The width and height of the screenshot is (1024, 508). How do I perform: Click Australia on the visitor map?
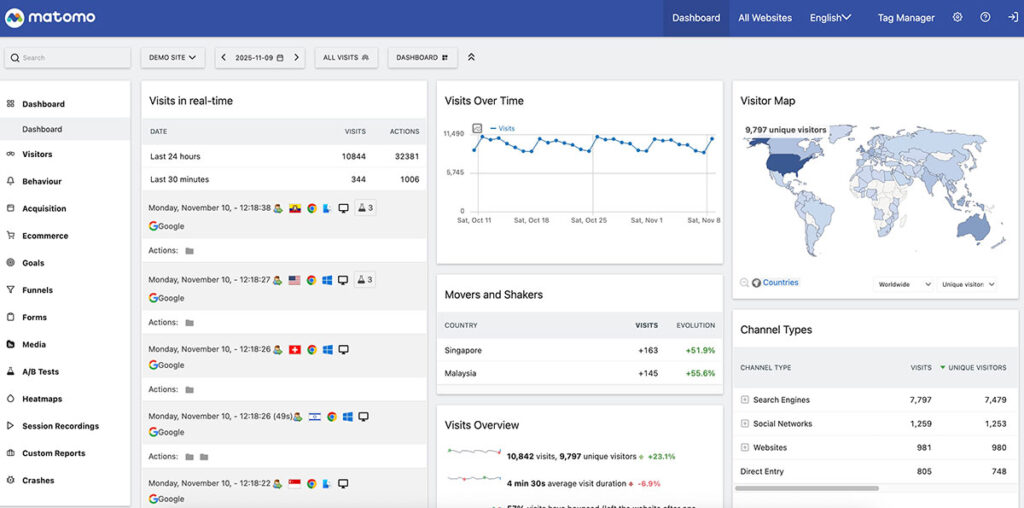point(973,229)
